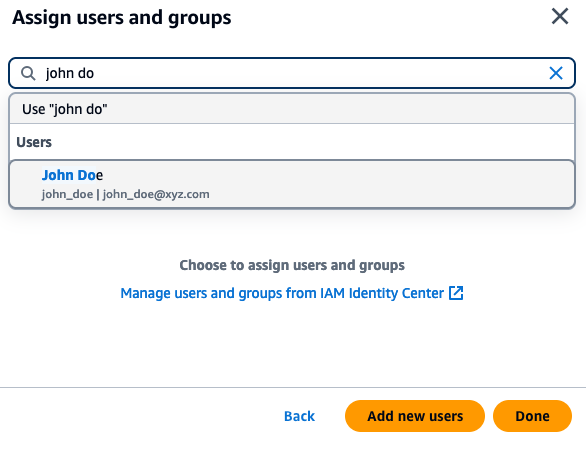Choose the Use "john do" option
586x460 pixels.
[x=292, y=109]
